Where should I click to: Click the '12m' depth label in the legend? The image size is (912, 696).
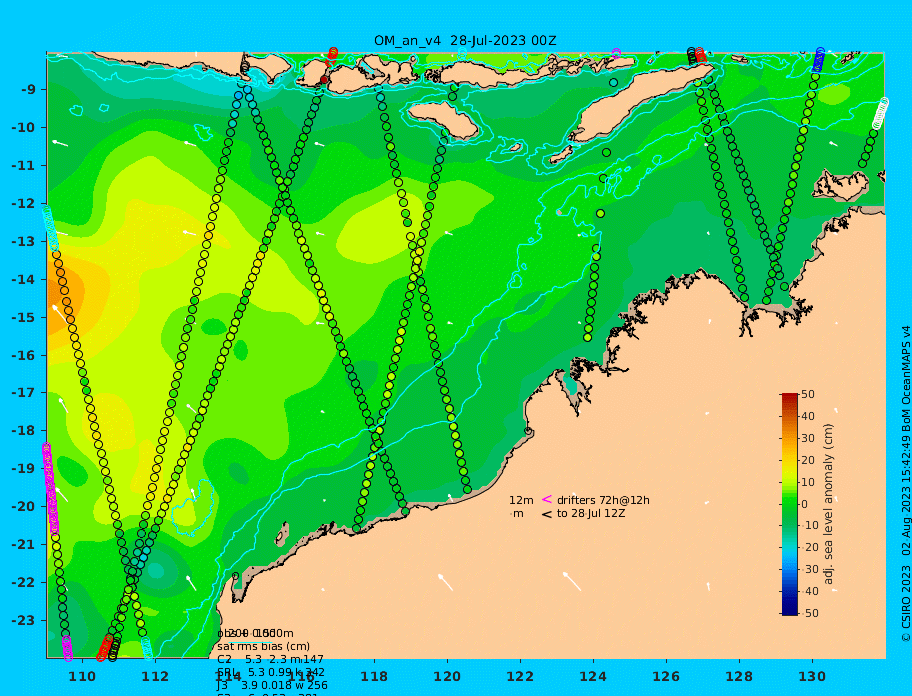(521, 500)
